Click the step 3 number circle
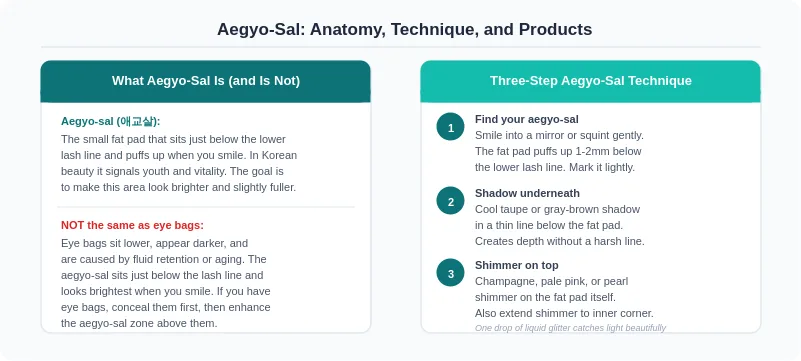This screenshot has width=801, height=361. click(x=450, y=273)
